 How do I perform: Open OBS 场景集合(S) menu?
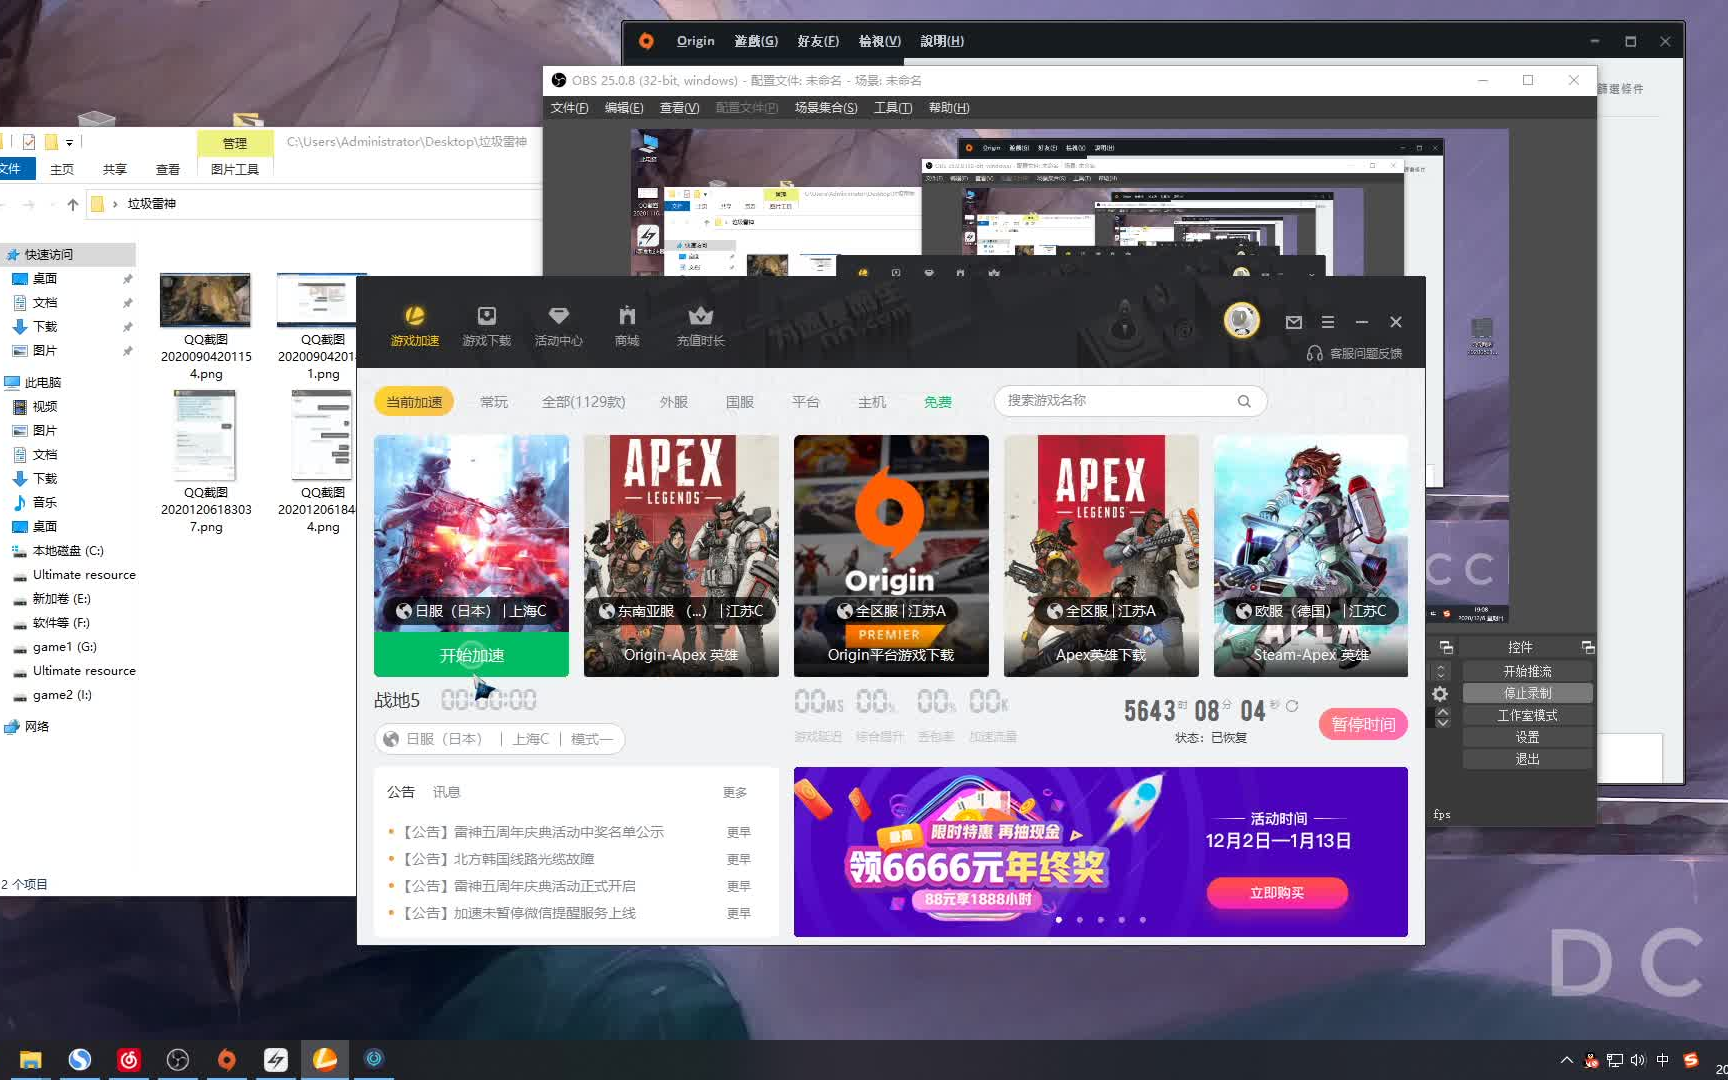(x=826, y=108)
